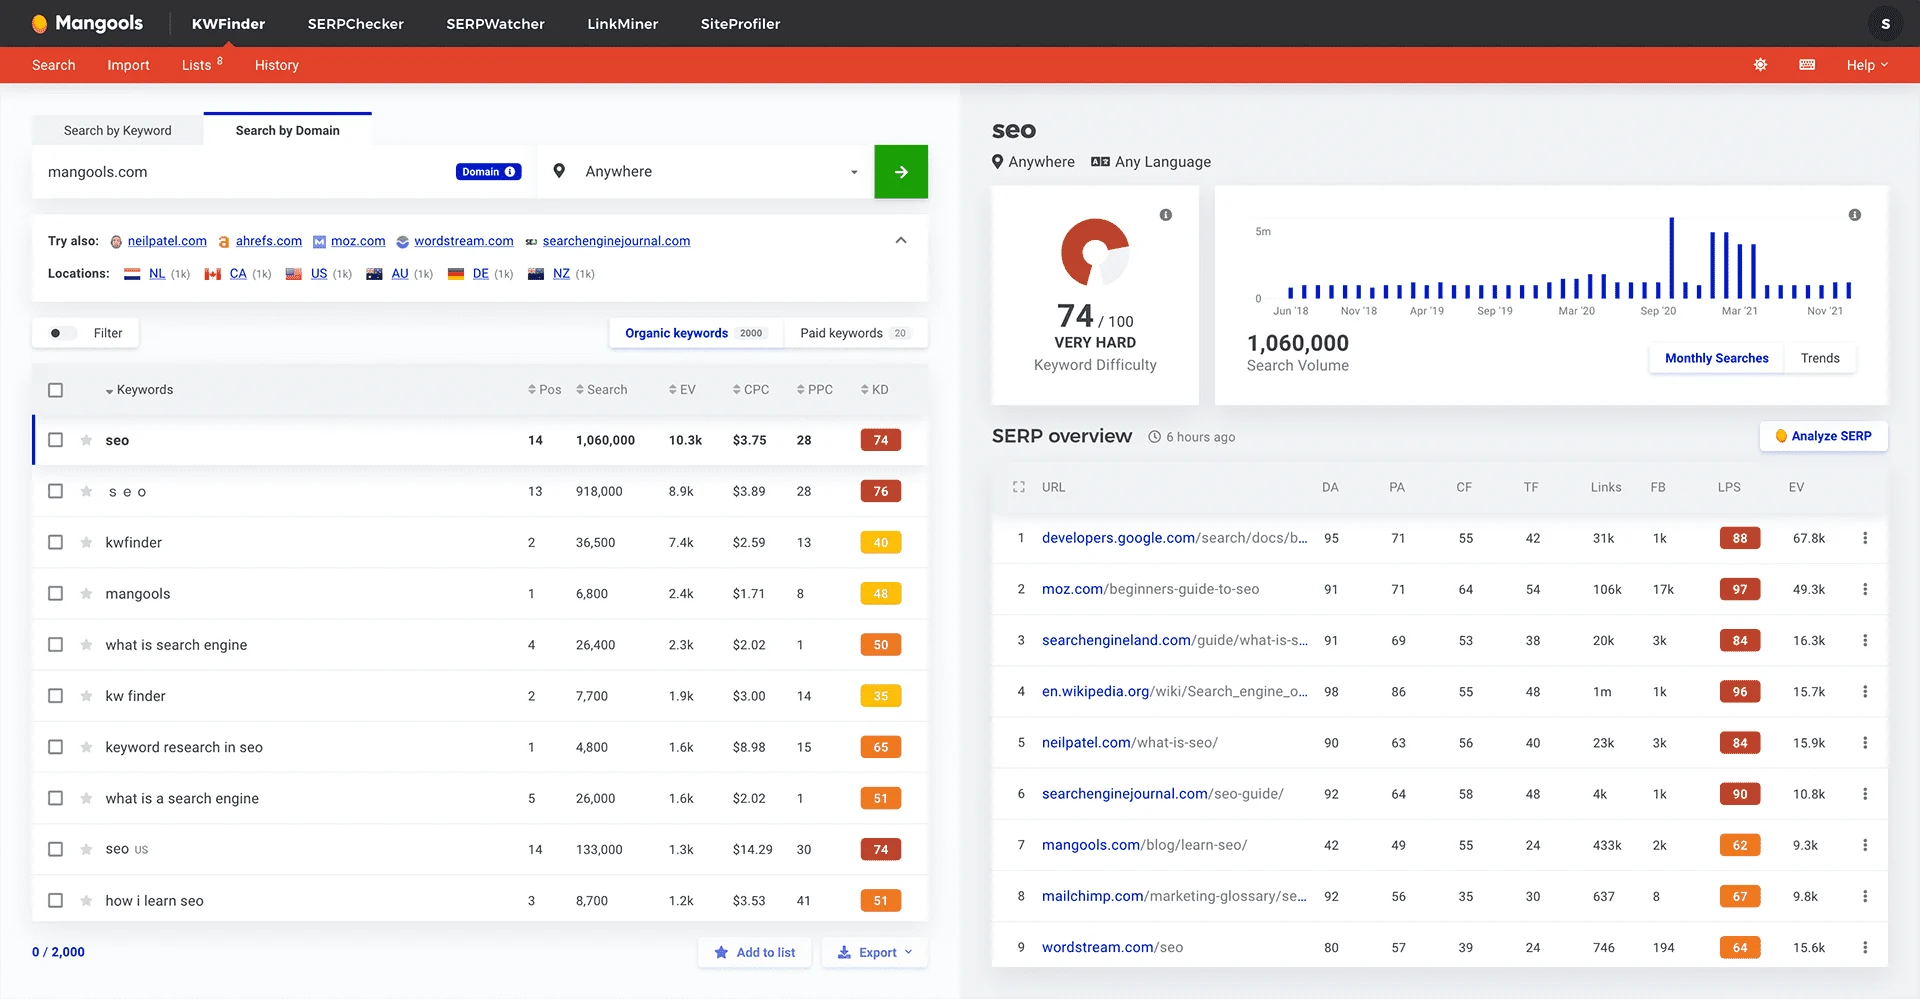Open the Help dropdown menu
The image size is (1920, 999).
click(x=1864, y=64)
